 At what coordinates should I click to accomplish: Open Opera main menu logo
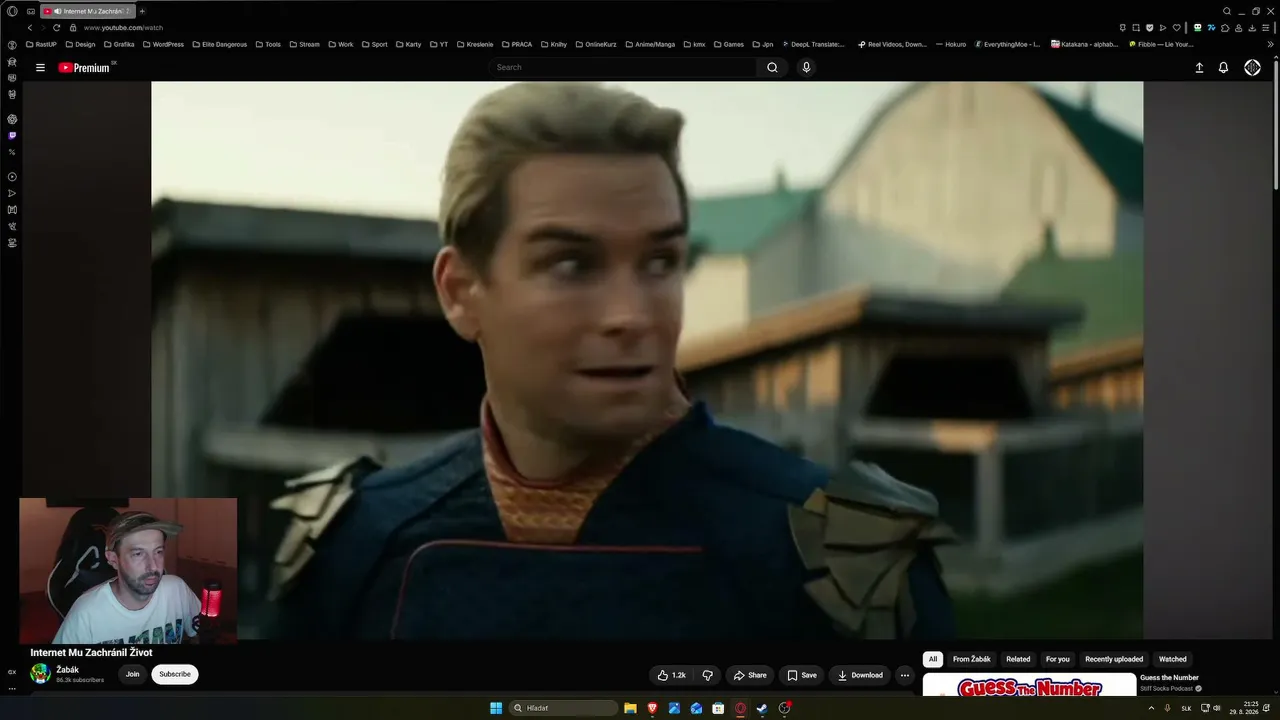pyautogui.click(x=12, y=11)
